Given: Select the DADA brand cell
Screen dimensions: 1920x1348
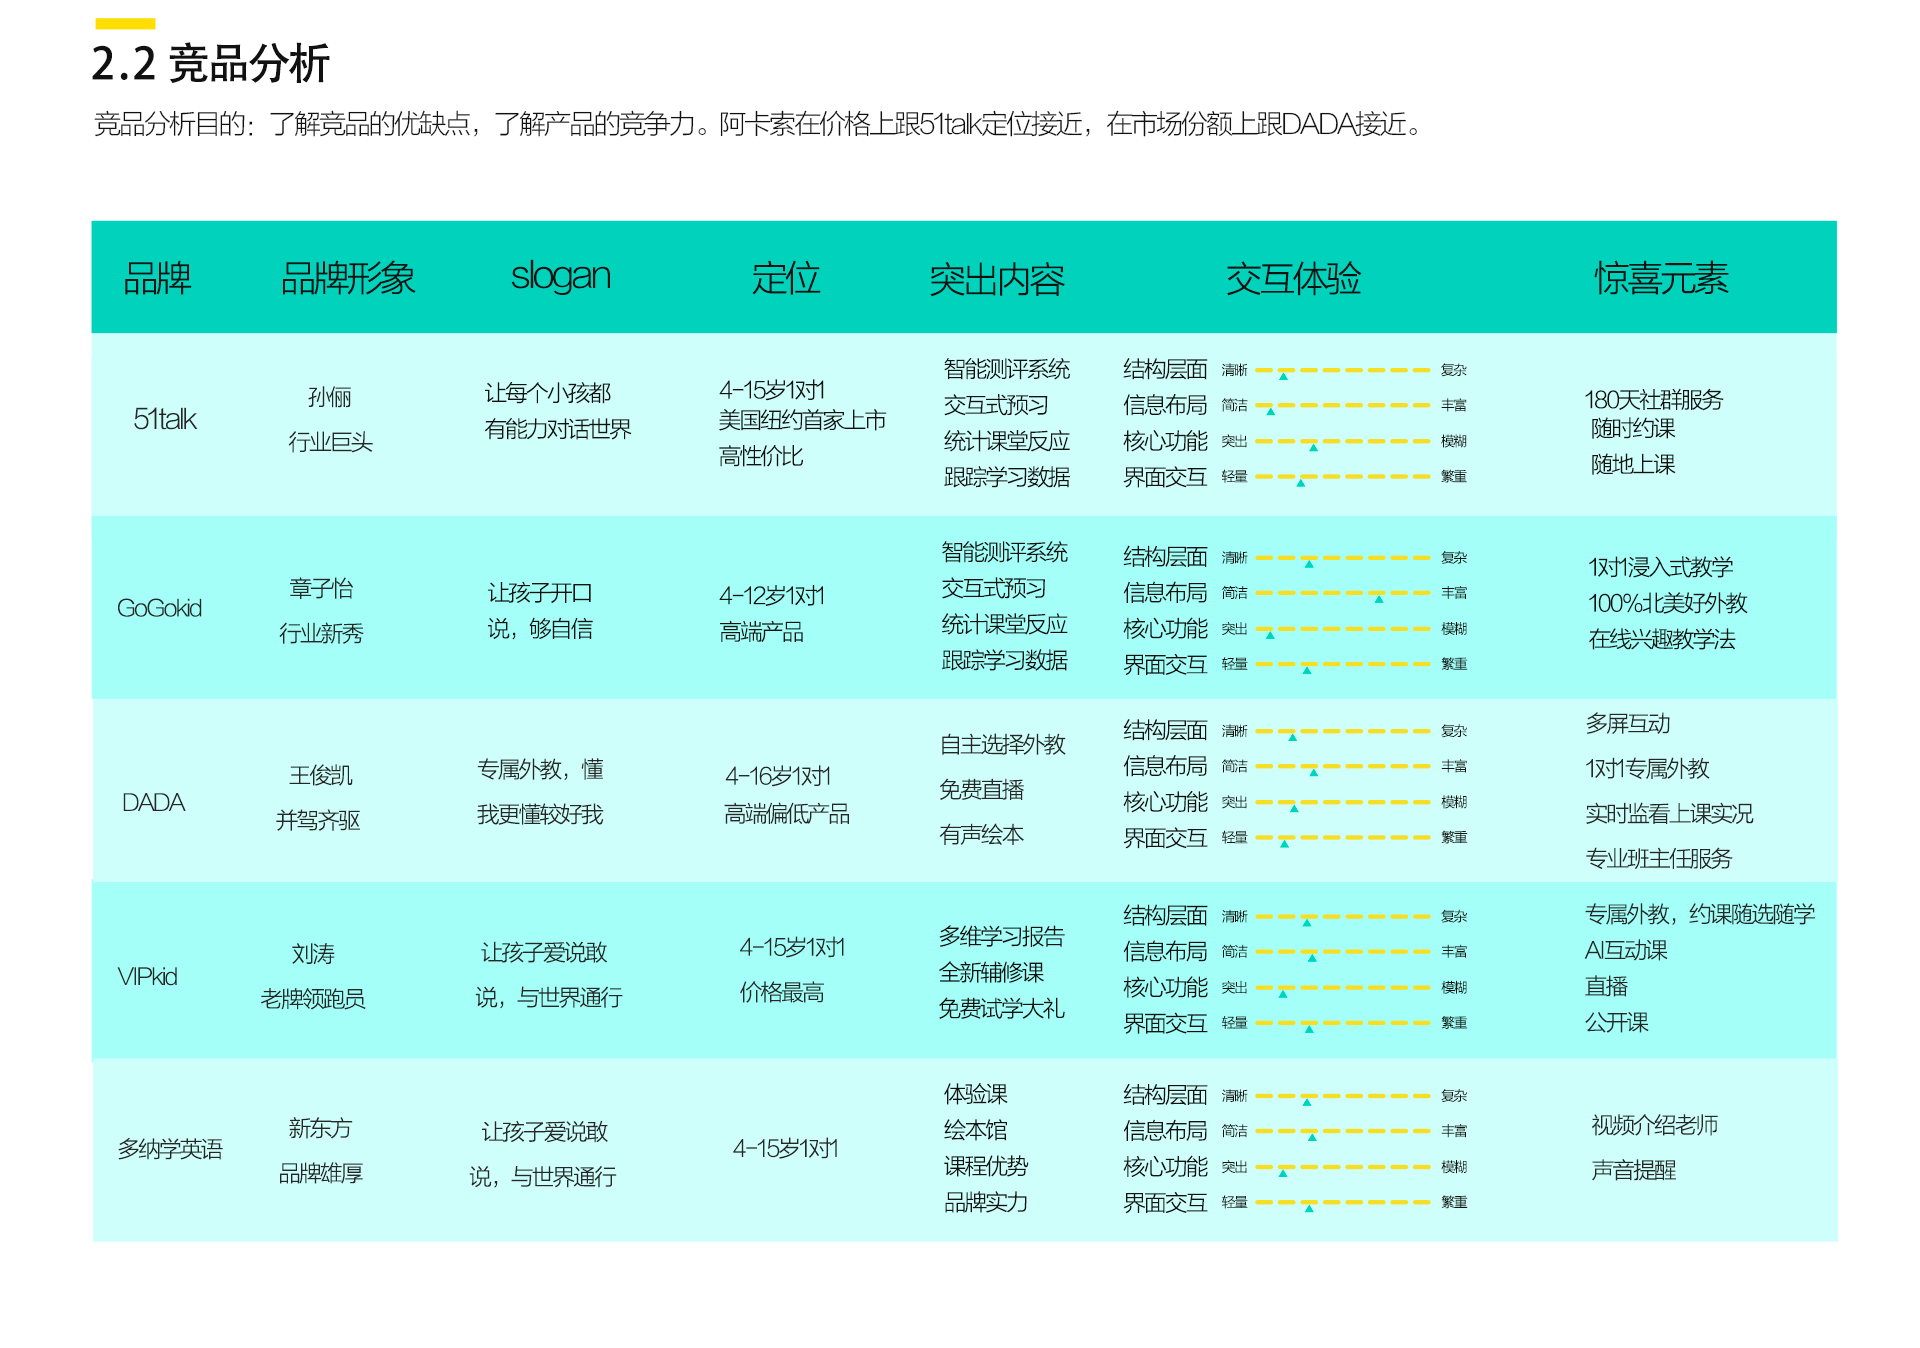Looking at the screenshot, I should [x=153, y=802].
